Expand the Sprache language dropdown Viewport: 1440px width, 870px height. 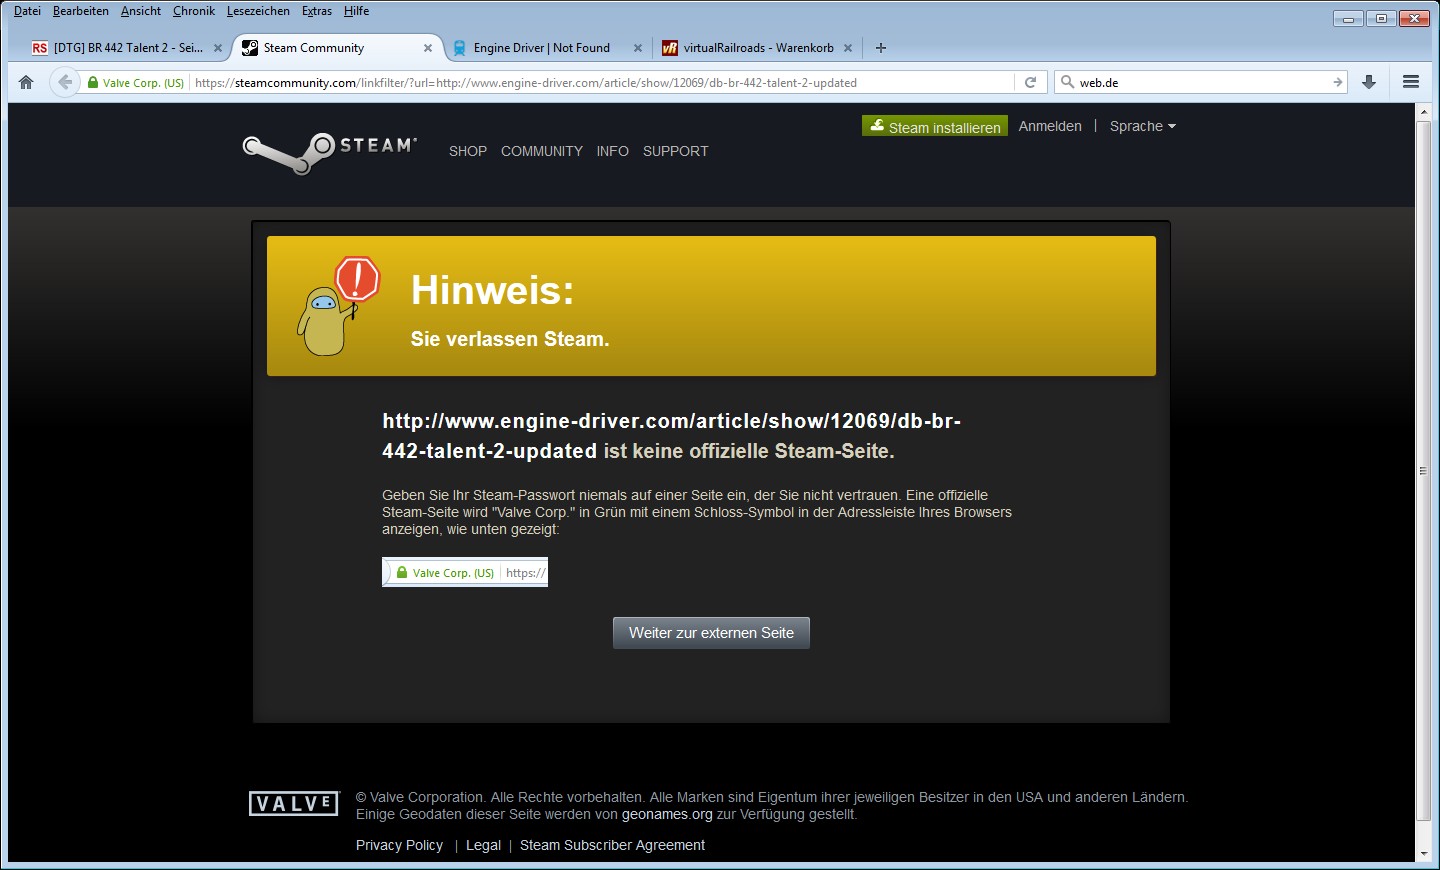(1143, 126)
